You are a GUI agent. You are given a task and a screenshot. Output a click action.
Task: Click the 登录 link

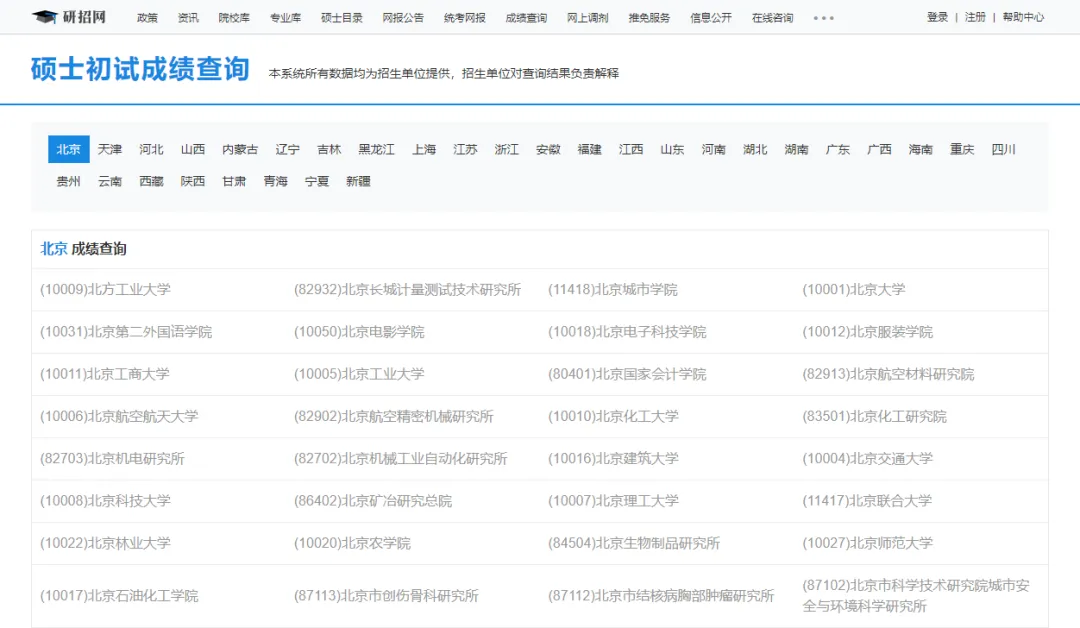point(937,17)
